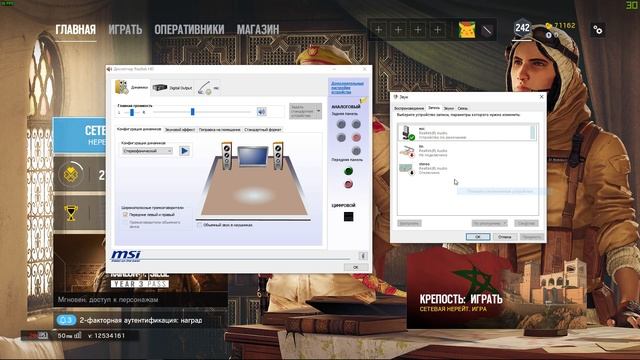
Task: Click 'Настроить' button in Sound dialog
Action: (409, 223)
